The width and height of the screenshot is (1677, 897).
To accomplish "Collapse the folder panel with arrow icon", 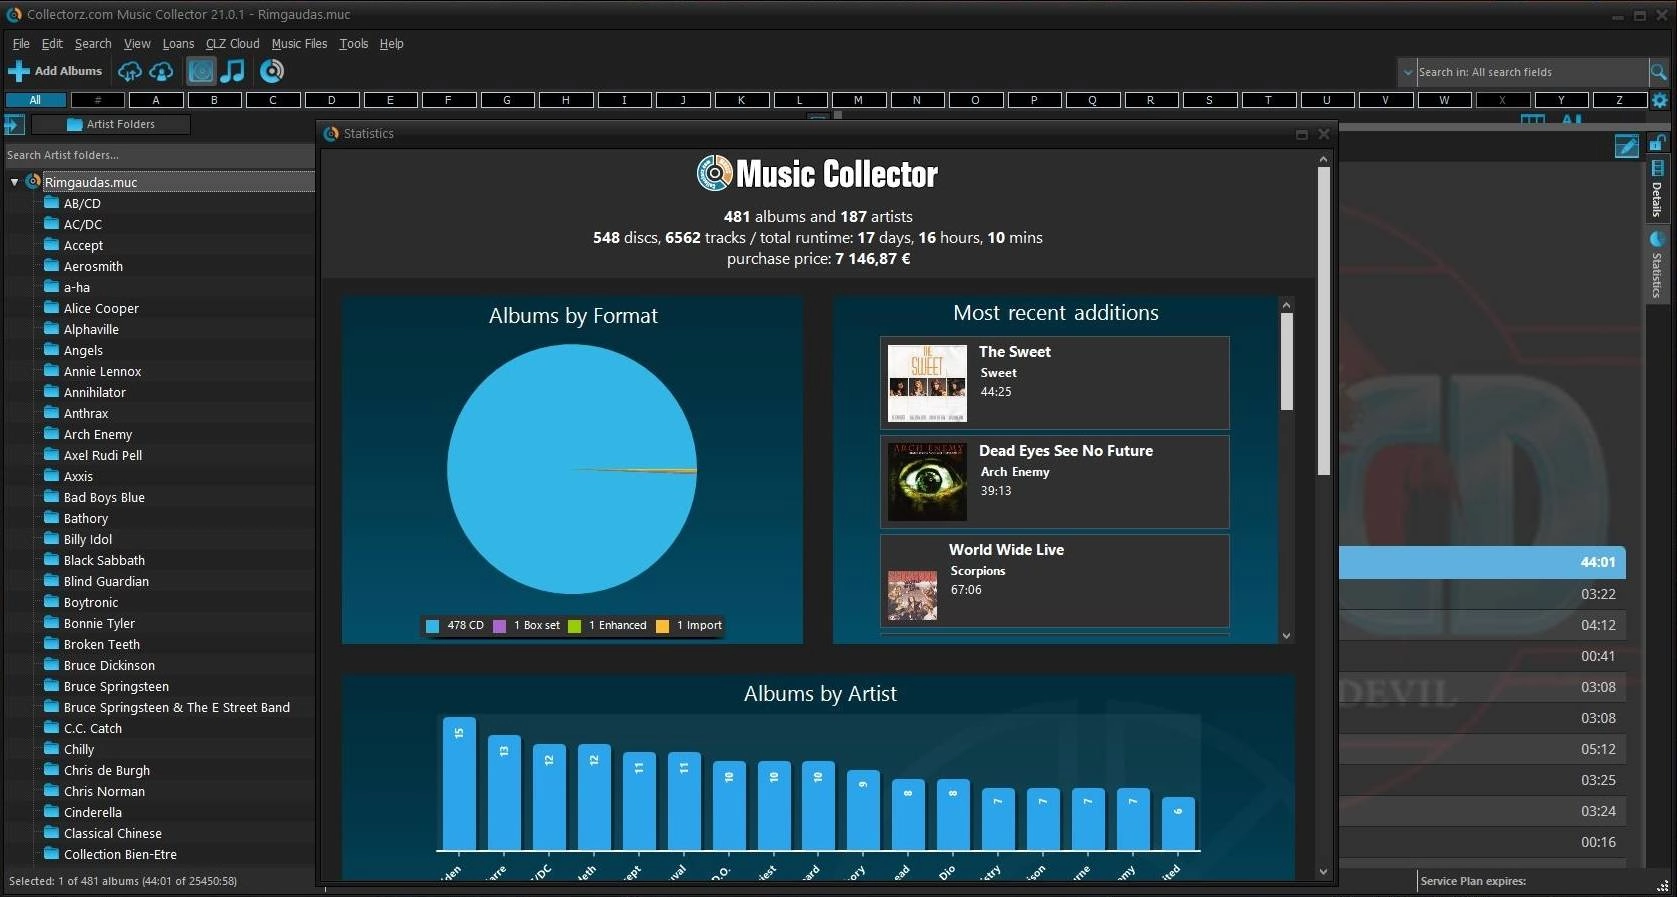I will (14, 125).
